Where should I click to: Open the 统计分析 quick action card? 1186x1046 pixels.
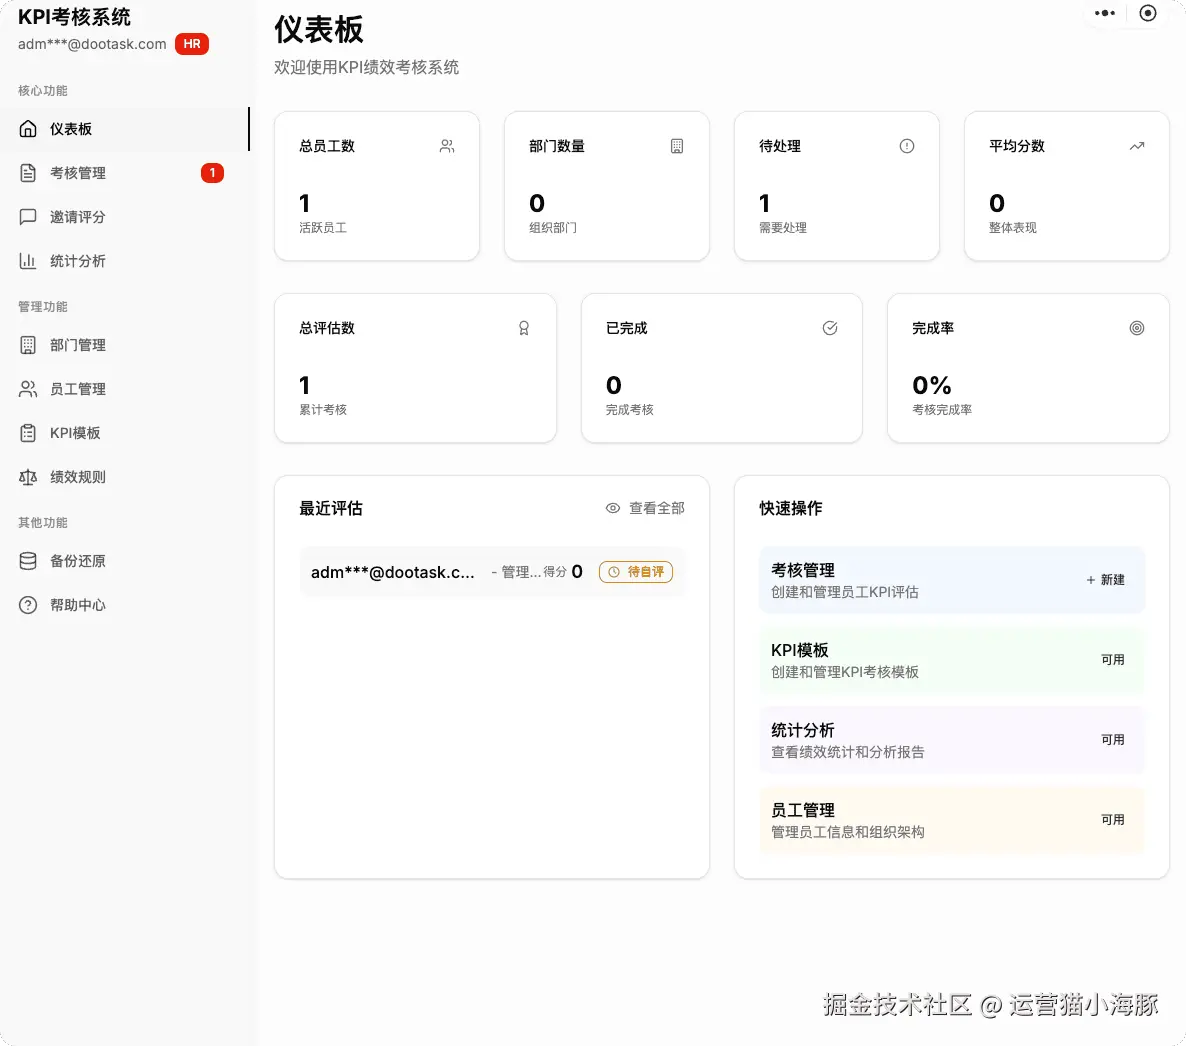point(952,740)
